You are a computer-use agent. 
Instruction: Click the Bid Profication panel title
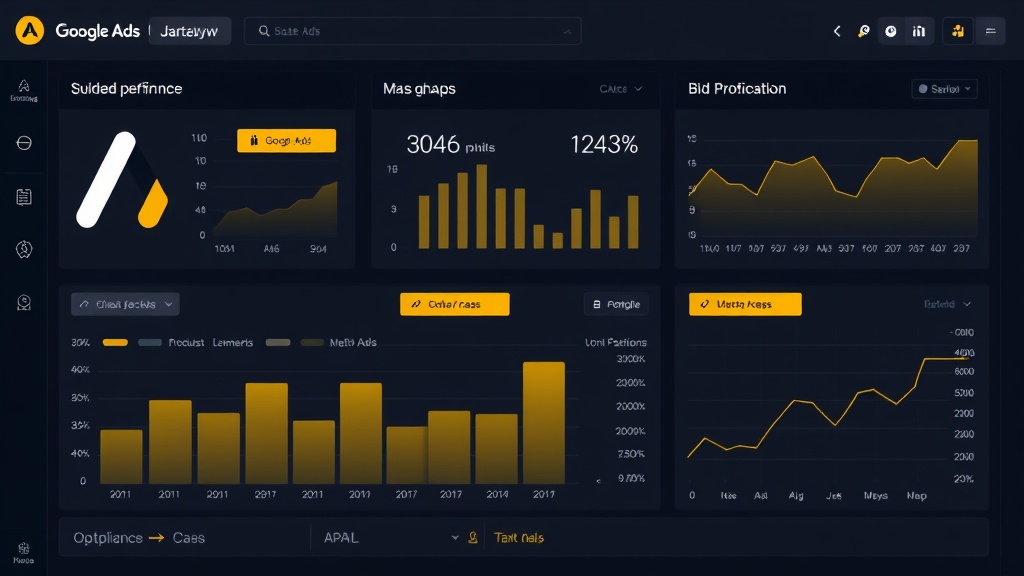pos(737,89)
